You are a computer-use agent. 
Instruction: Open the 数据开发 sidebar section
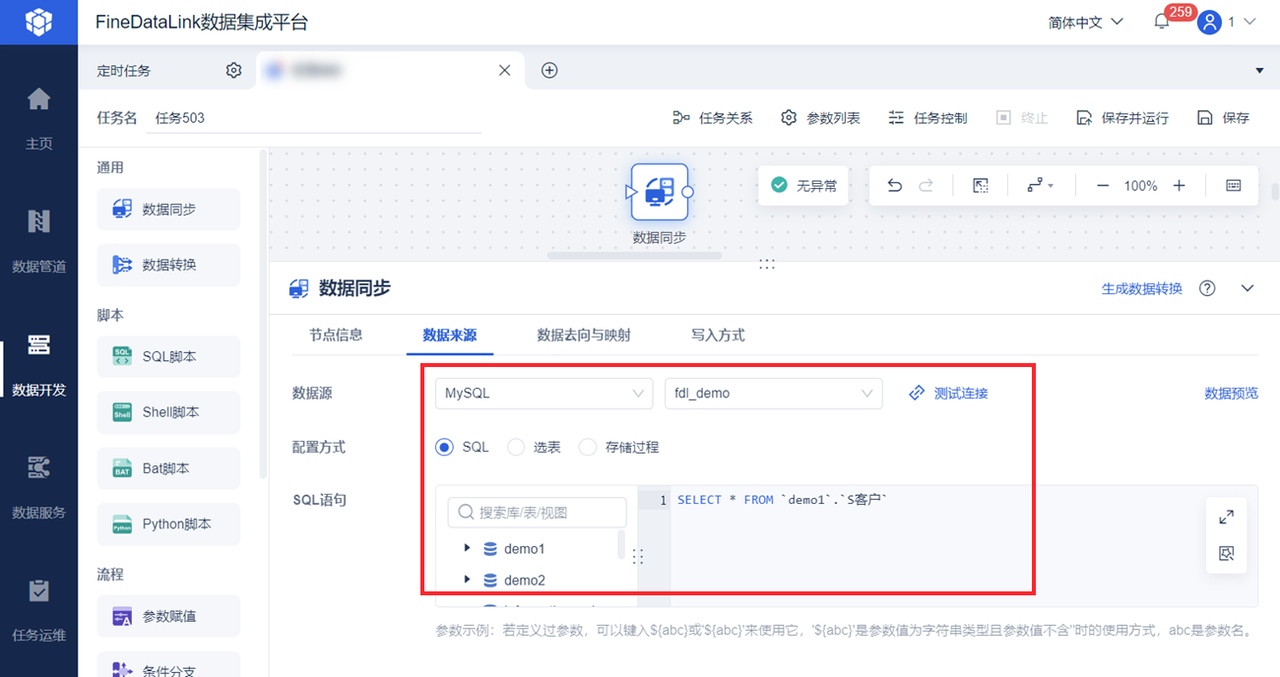39,364
